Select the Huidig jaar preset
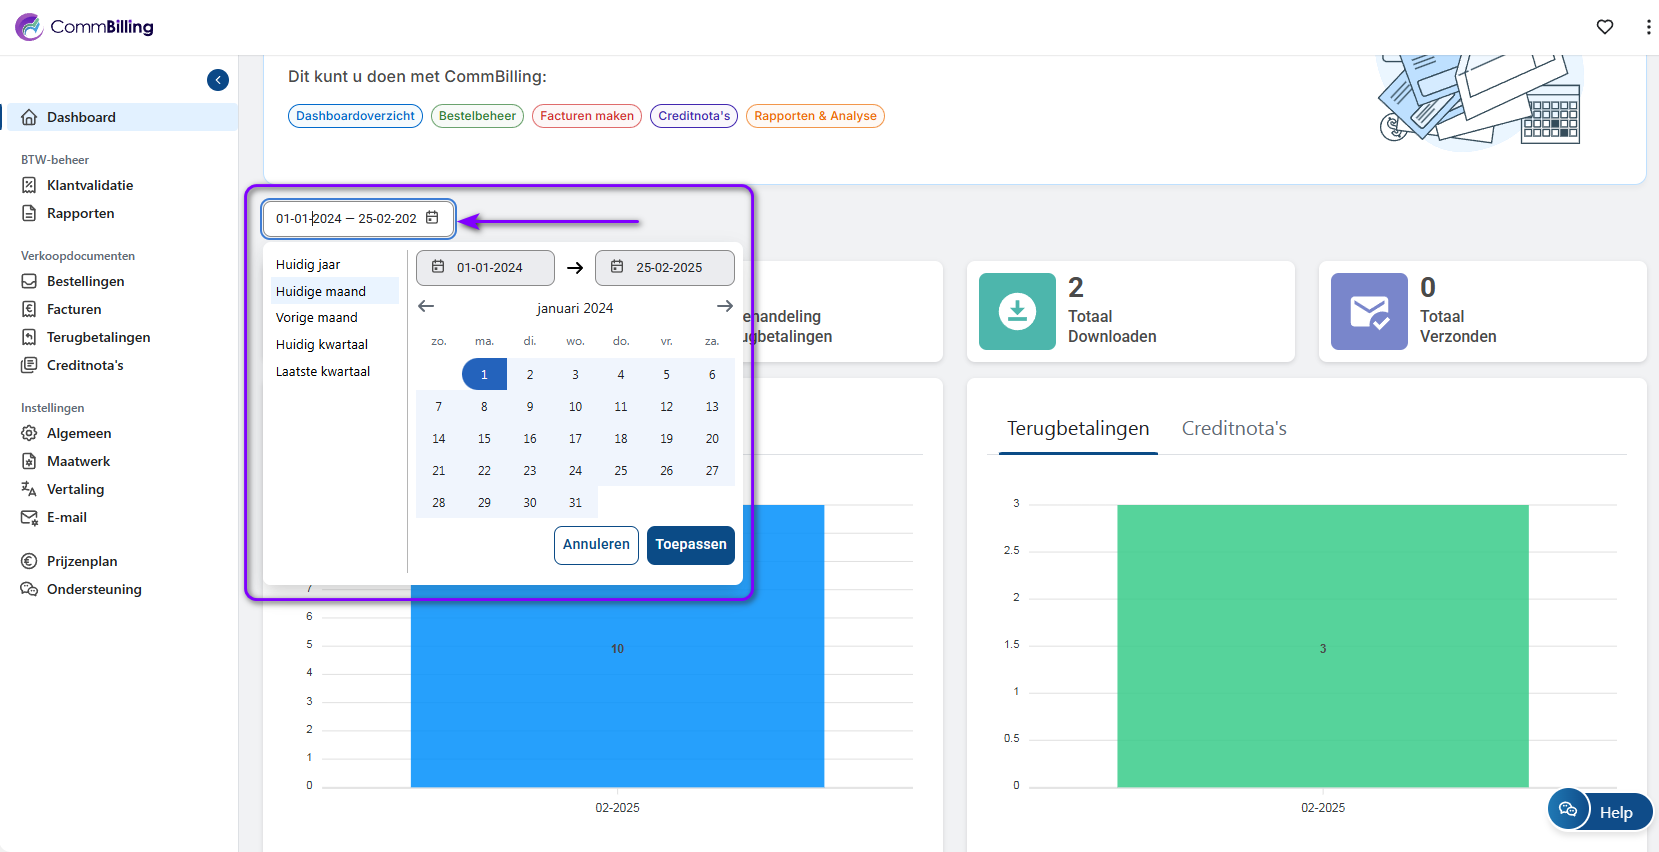Image resolution: width=1659 pixels, height=852 pixels. (308, 265)
